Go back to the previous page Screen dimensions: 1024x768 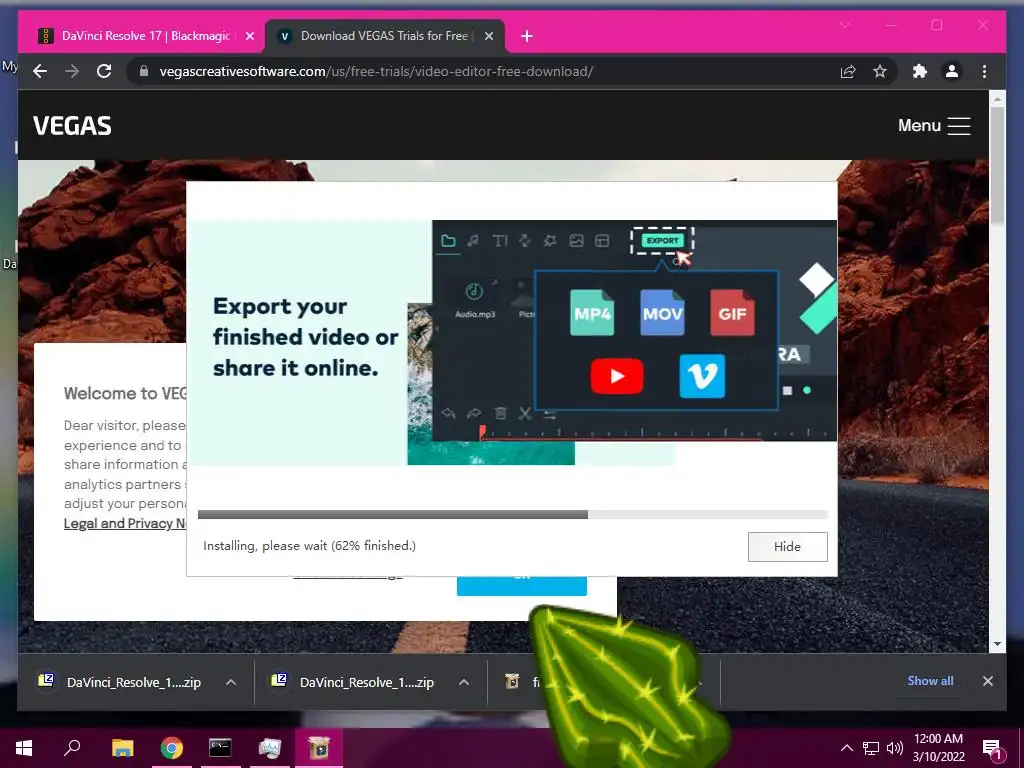point(40,71)
